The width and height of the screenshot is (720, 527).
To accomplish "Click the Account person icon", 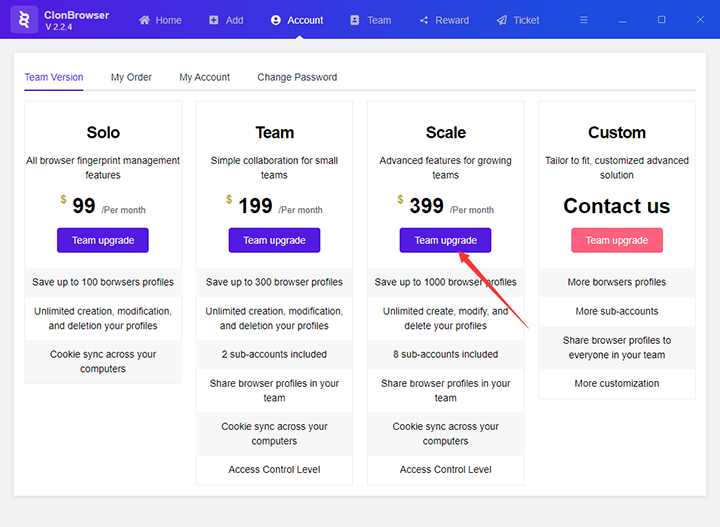I will (276, 20).
